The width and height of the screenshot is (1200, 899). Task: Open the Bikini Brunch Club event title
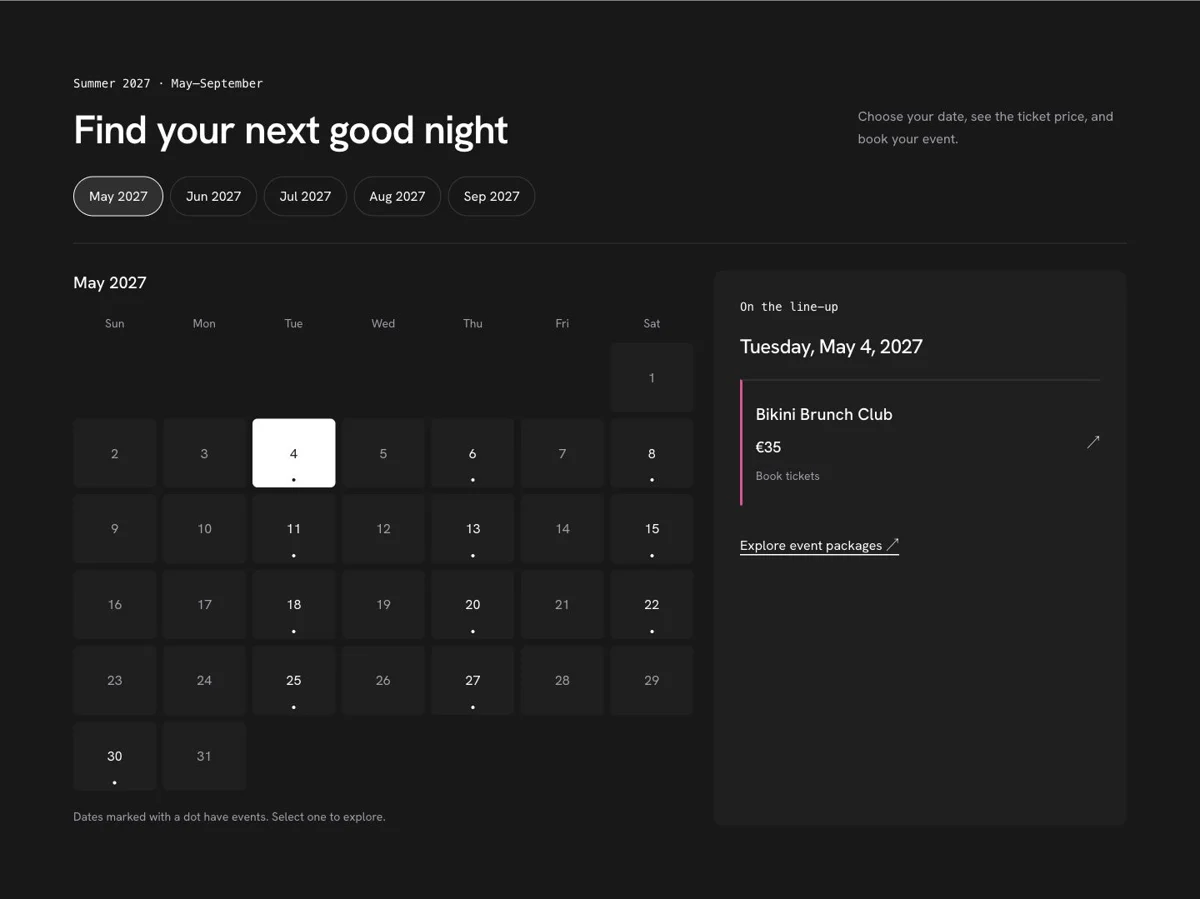click(x=824, y=414)
